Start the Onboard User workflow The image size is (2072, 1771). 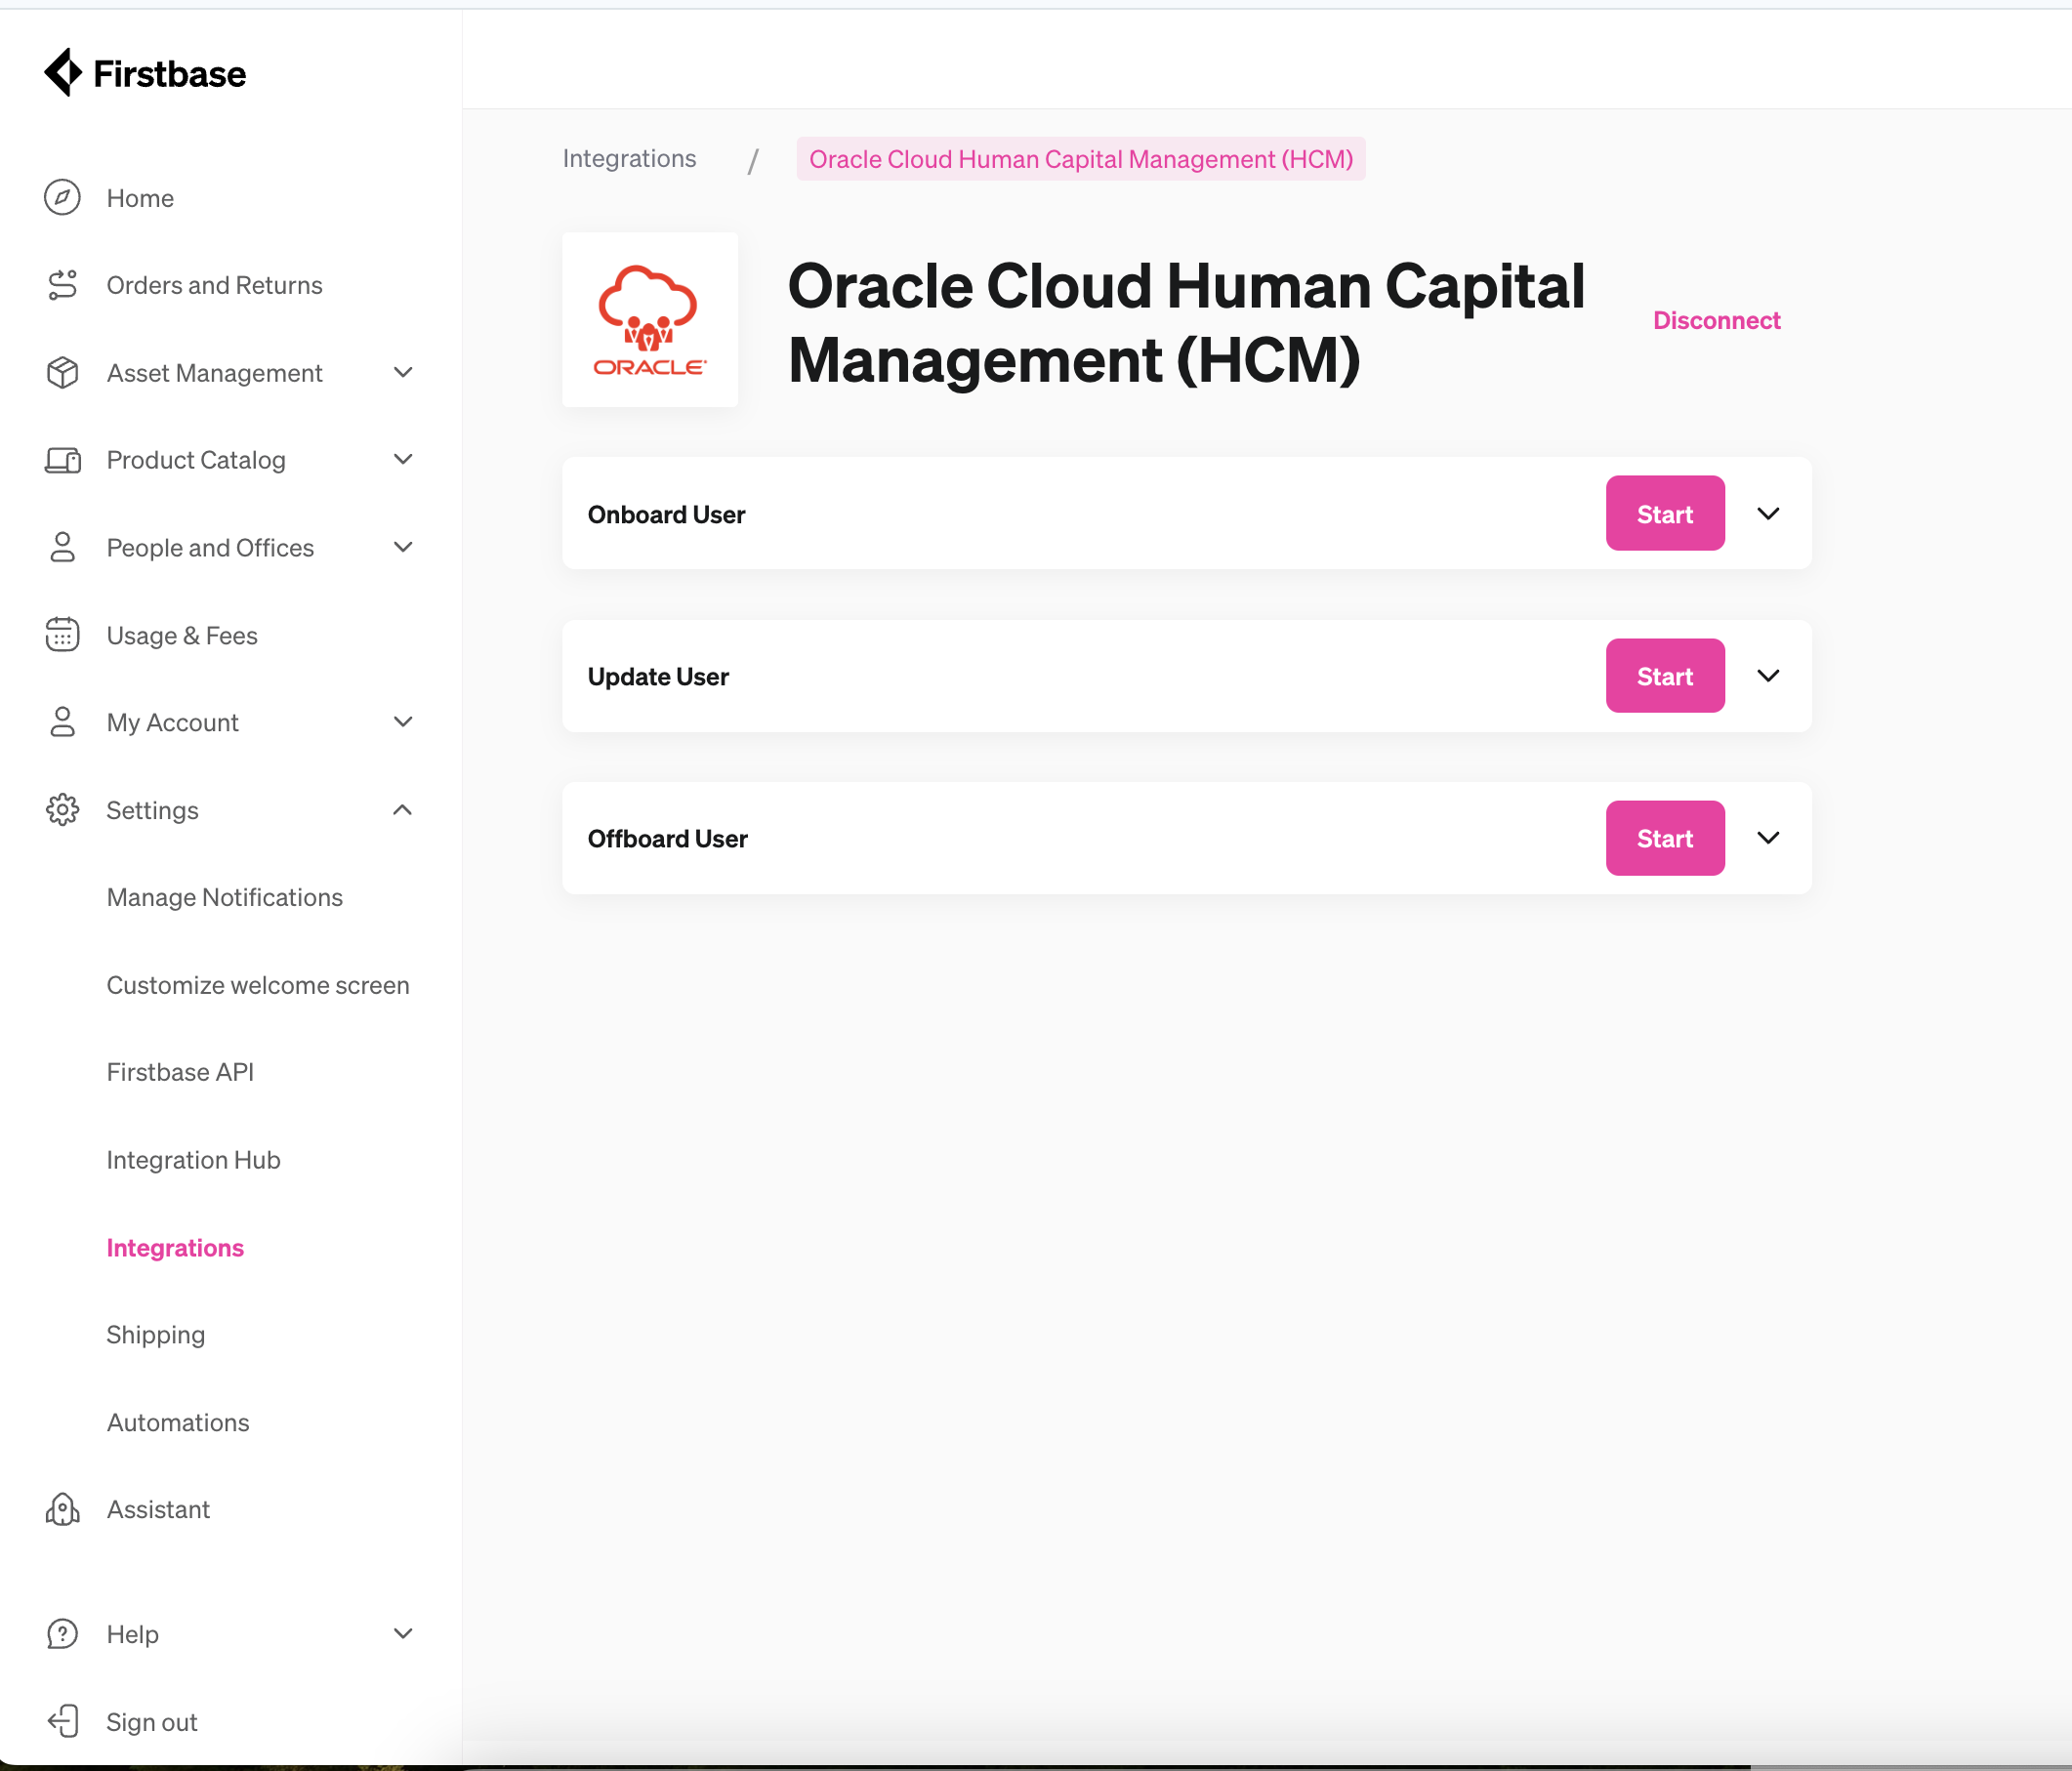click(1665, 514)
